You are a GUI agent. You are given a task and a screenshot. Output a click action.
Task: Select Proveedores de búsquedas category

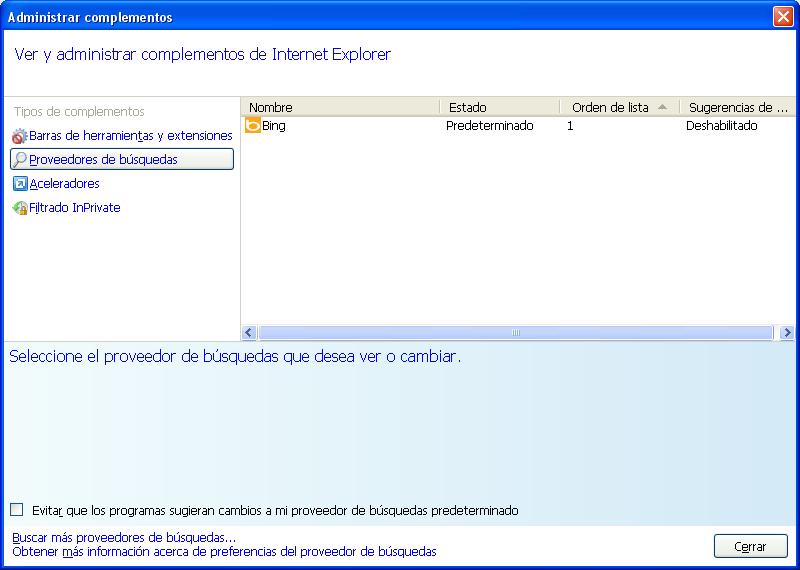pyautogui.click(x=122, y=159)
